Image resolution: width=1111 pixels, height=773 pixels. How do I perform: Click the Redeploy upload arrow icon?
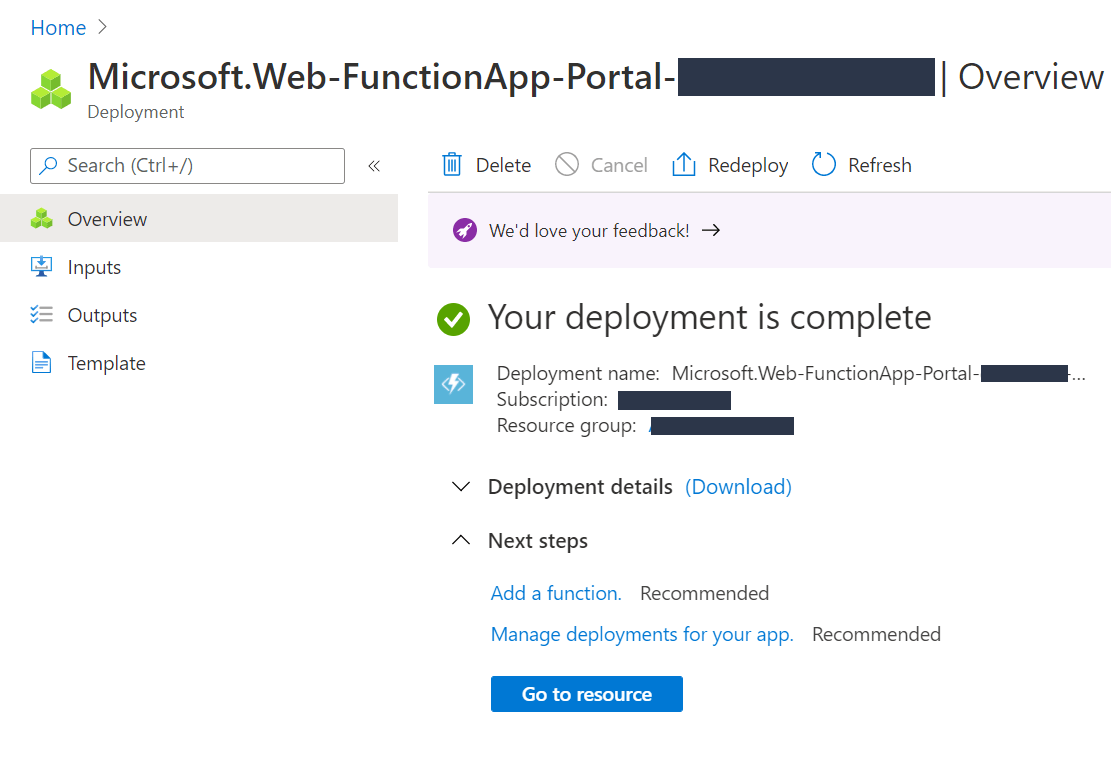pos(684,164)
